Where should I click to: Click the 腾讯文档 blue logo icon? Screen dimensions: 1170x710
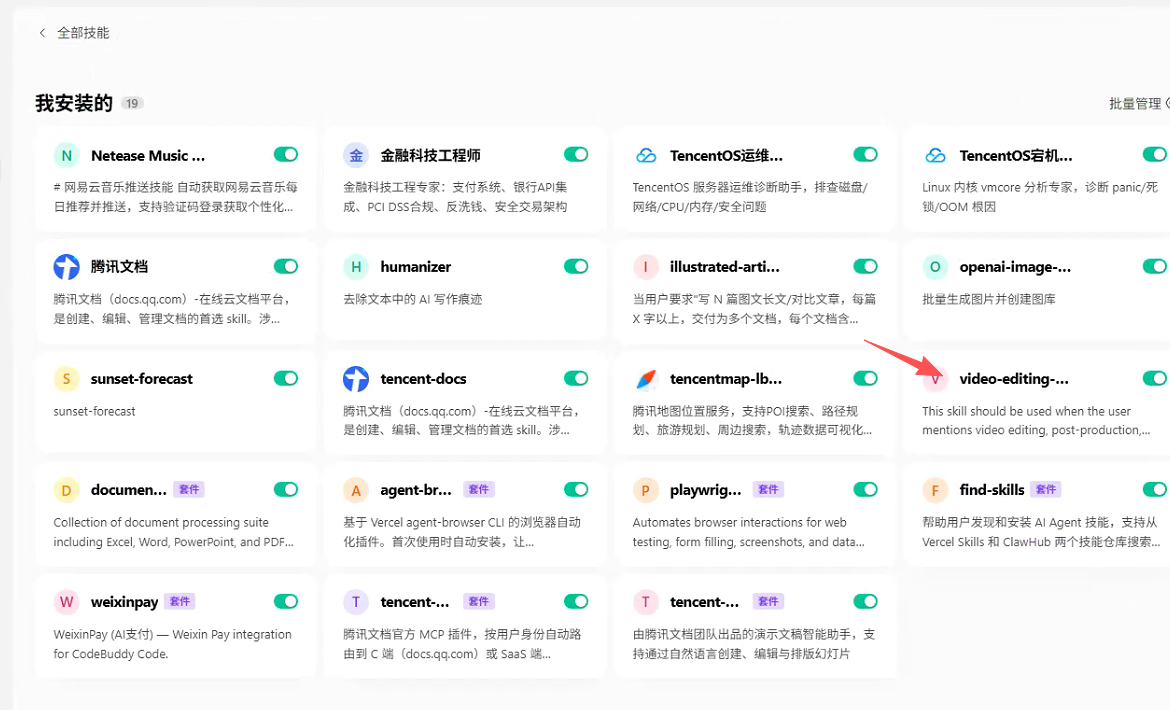point(66,266)
